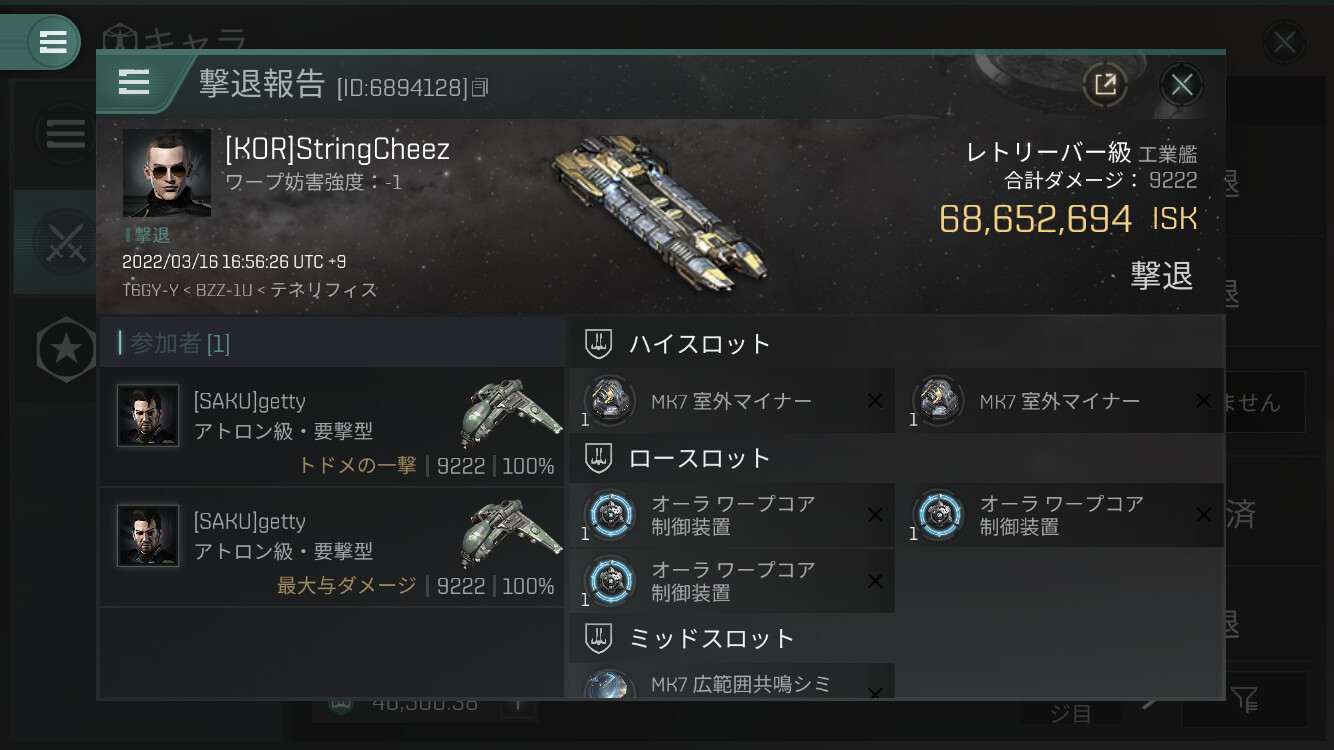Select second MK7 室外マイナー module on right
This screenshot has height=750, width=1334.
(x=1060, y=401)
